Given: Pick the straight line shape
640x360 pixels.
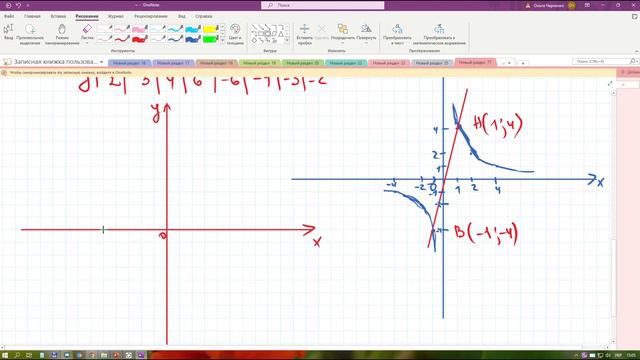Looking at the screenshot, I should pos(254,27).
